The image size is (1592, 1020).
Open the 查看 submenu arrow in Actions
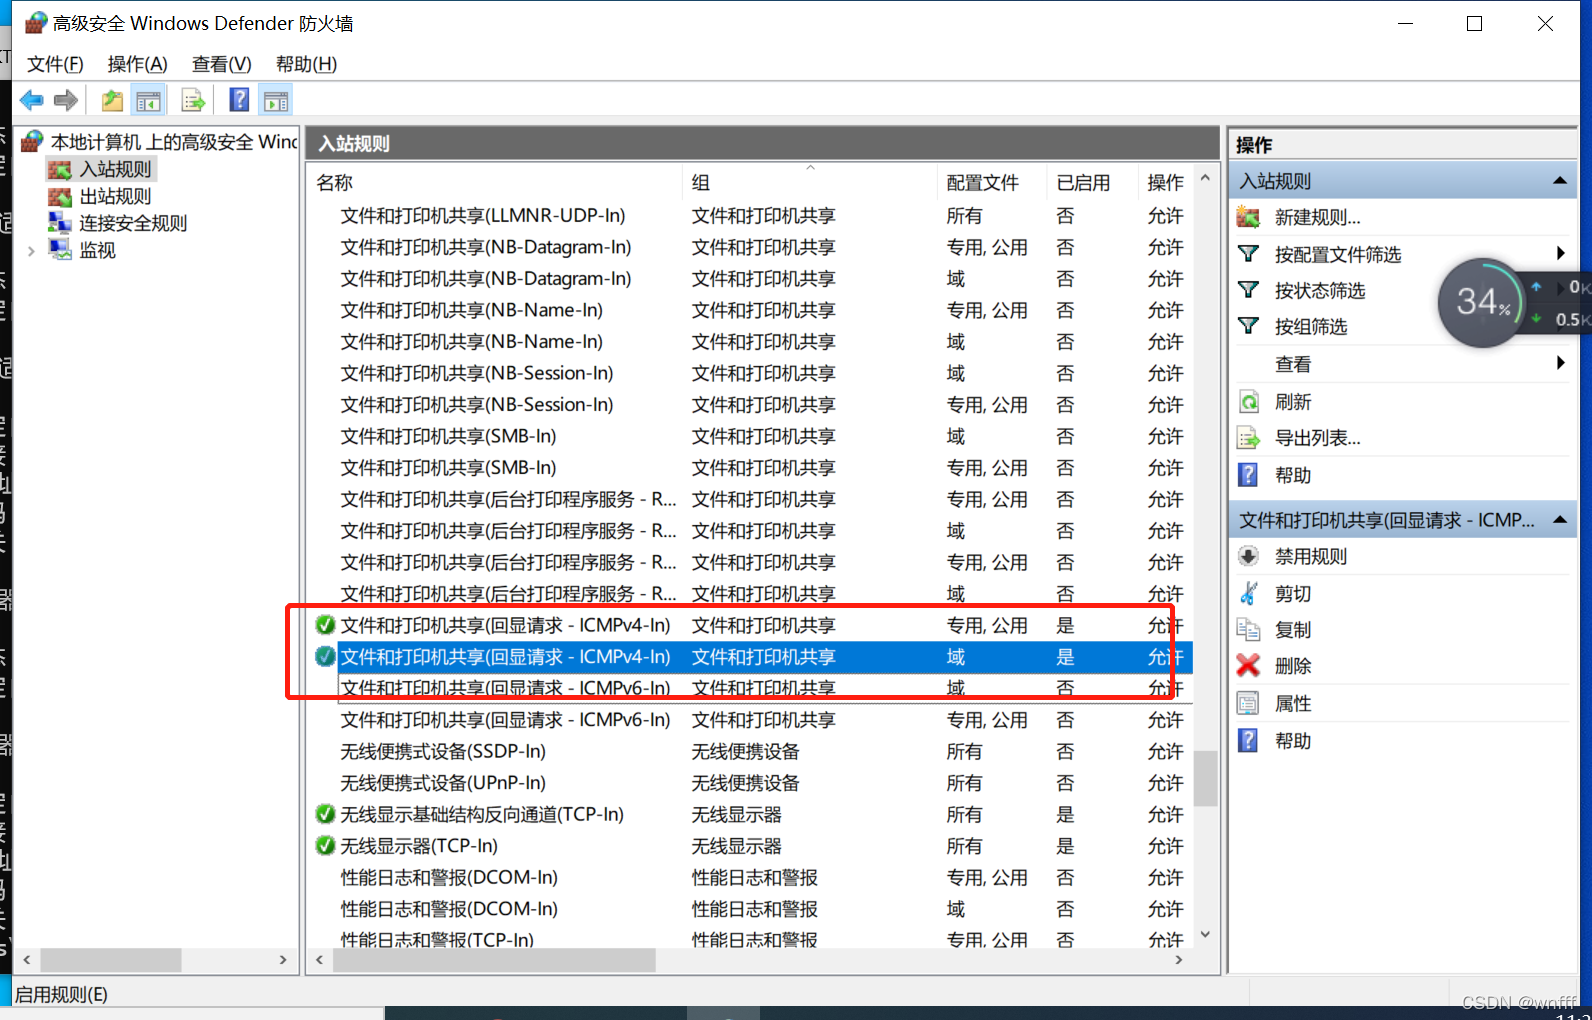click(1560, 362)
